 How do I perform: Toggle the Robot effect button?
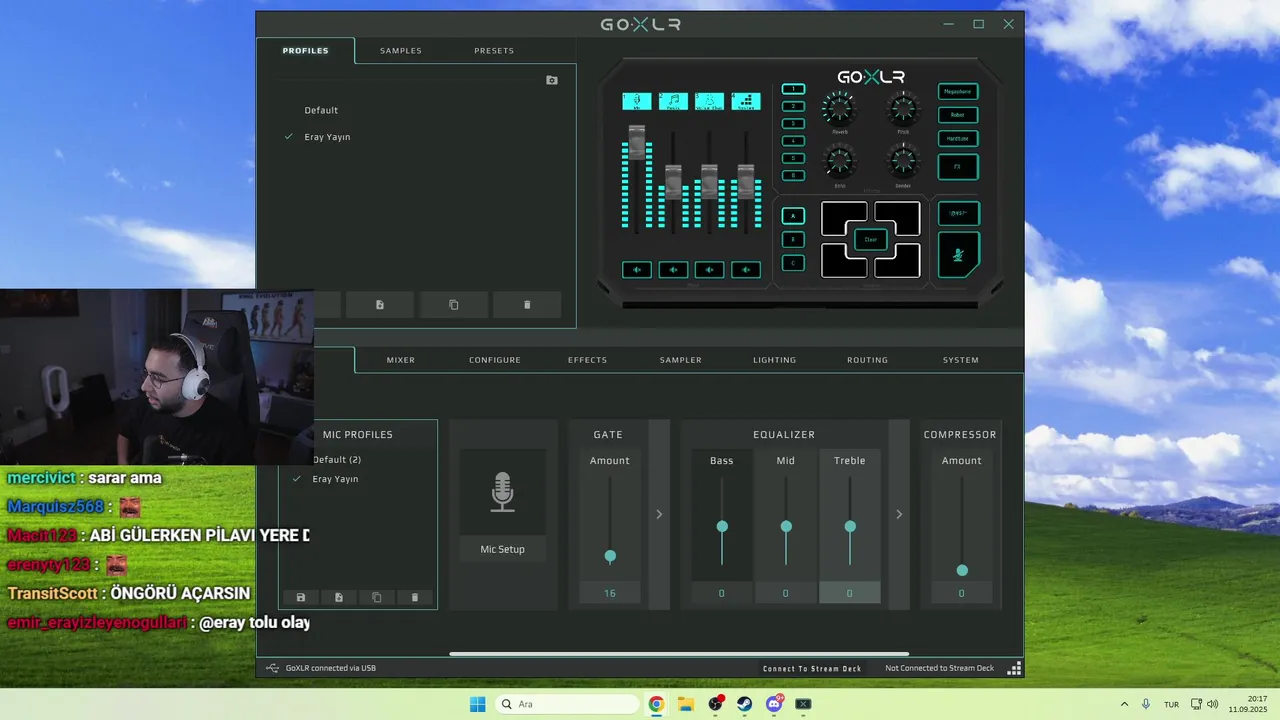958,115
